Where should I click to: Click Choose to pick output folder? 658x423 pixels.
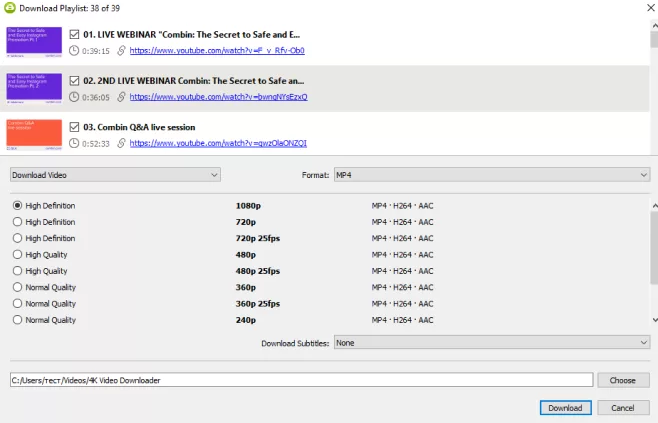coord(623,380)
